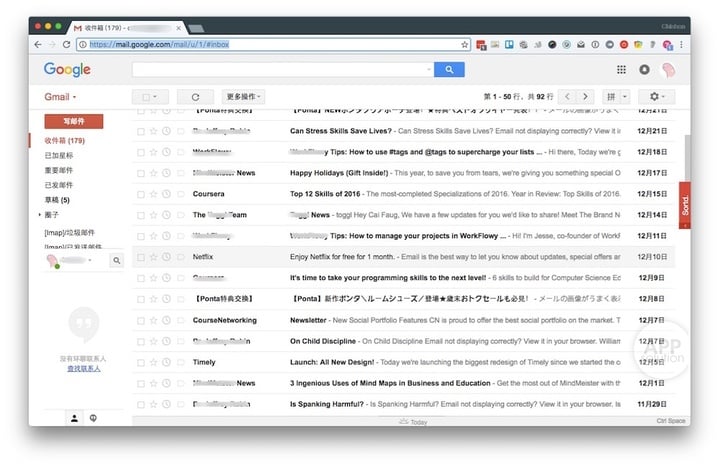Click the browser back arrow
This screenshot has height=467, width=720.
[x=38, y=45]
